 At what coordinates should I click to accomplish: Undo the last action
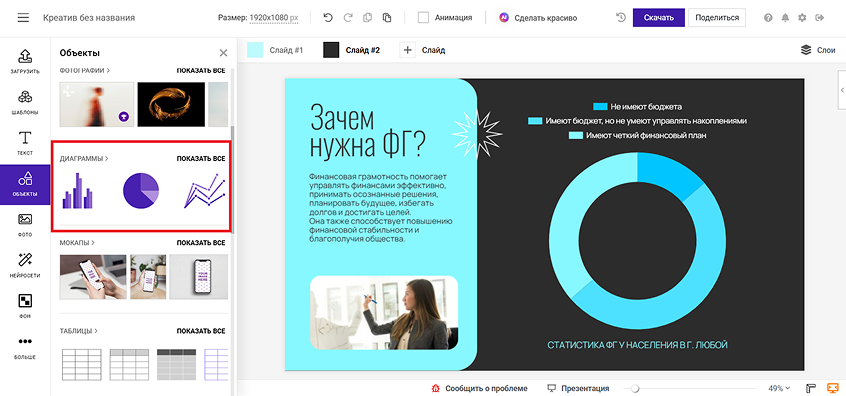(x=328, y=18)
